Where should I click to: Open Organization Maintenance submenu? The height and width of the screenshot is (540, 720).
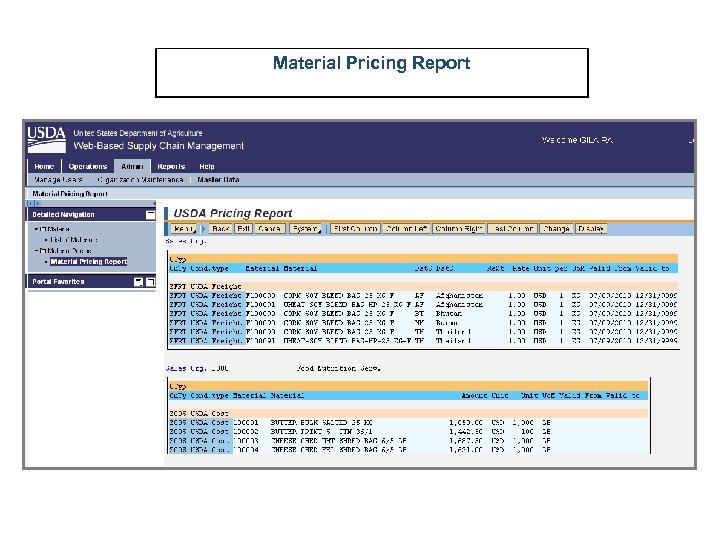click(140, 180)
